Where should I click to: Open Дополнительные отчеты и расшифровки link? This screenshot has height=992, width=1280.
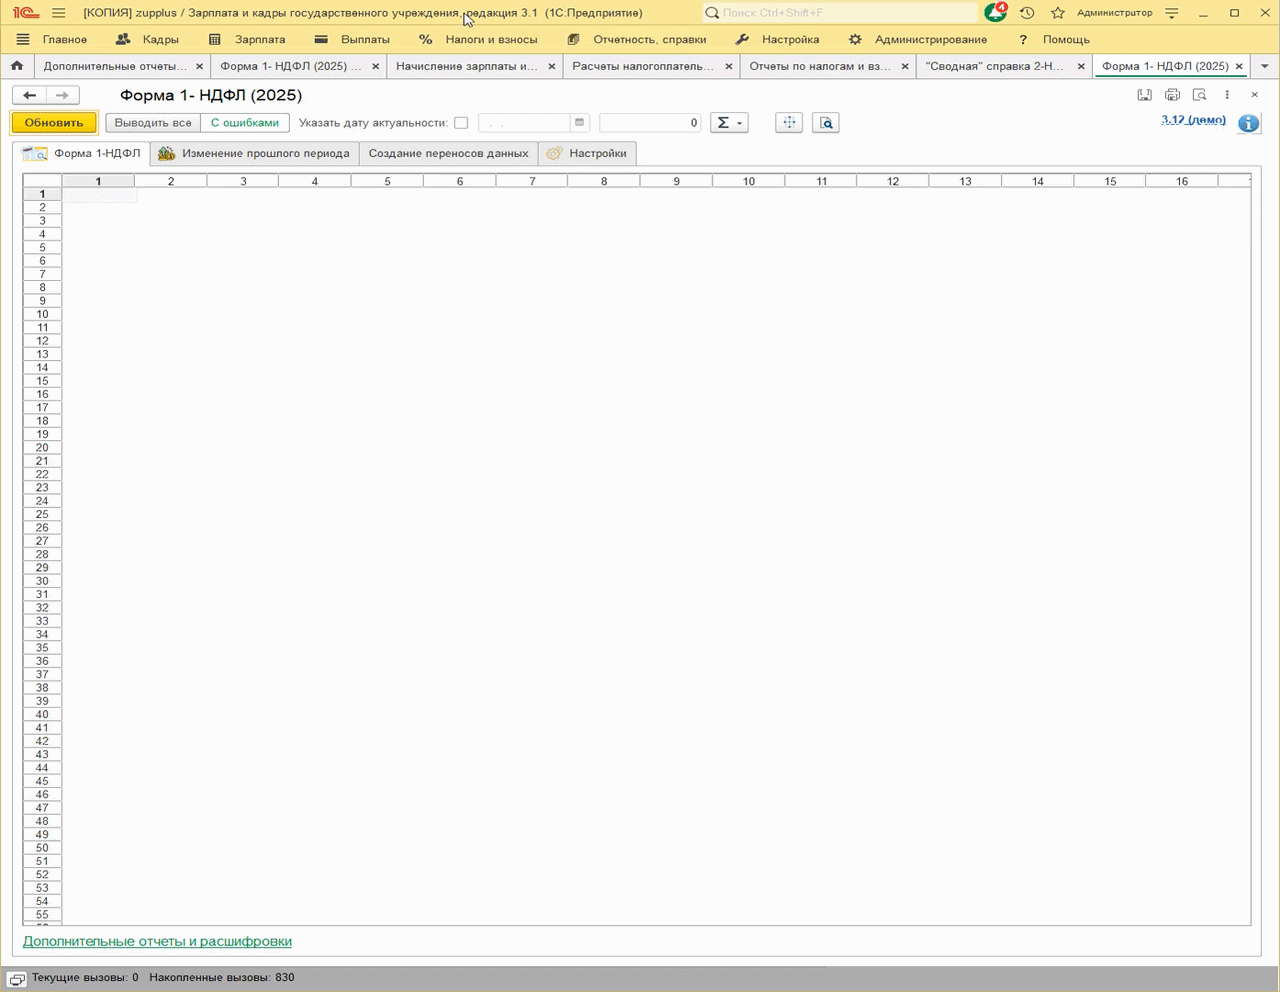pos(157,941)
